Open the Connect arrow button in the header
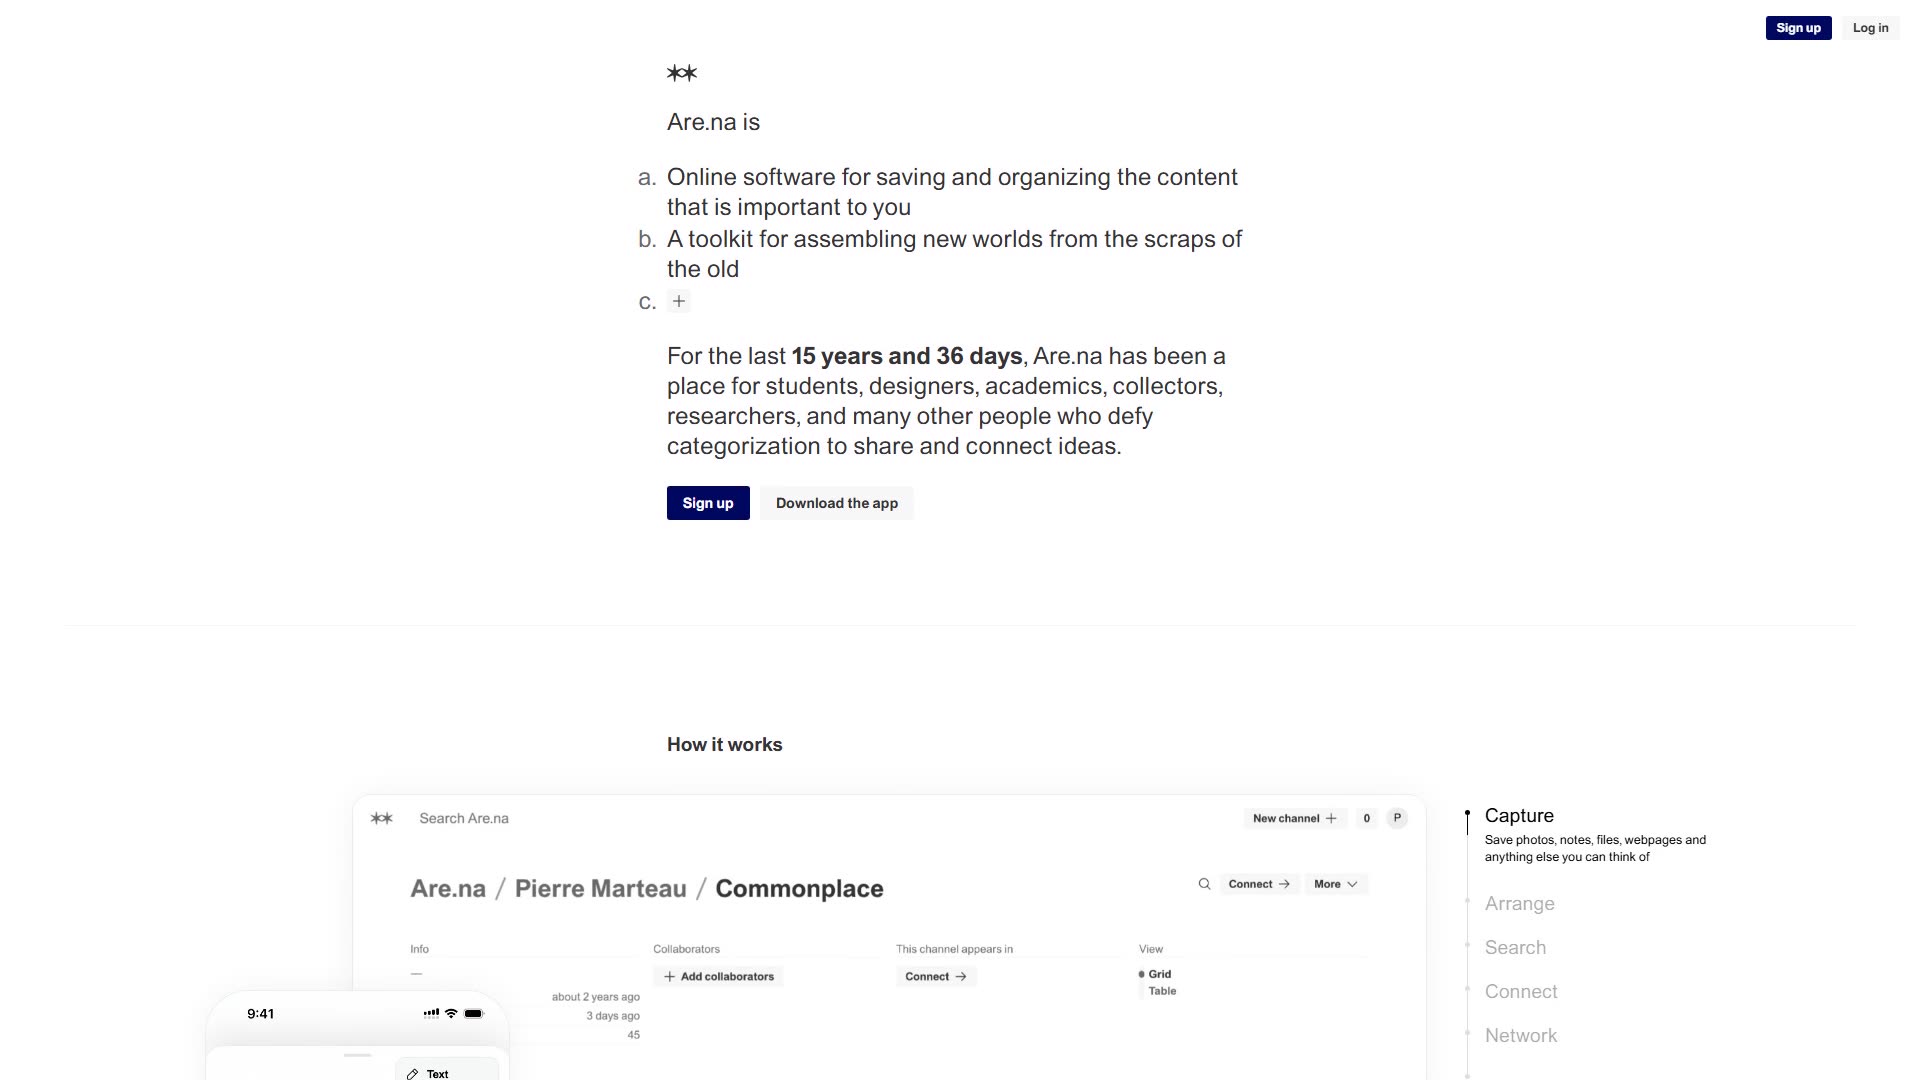The height and width of the screenshot is (1080, 1920). (x=1259, y=884)
